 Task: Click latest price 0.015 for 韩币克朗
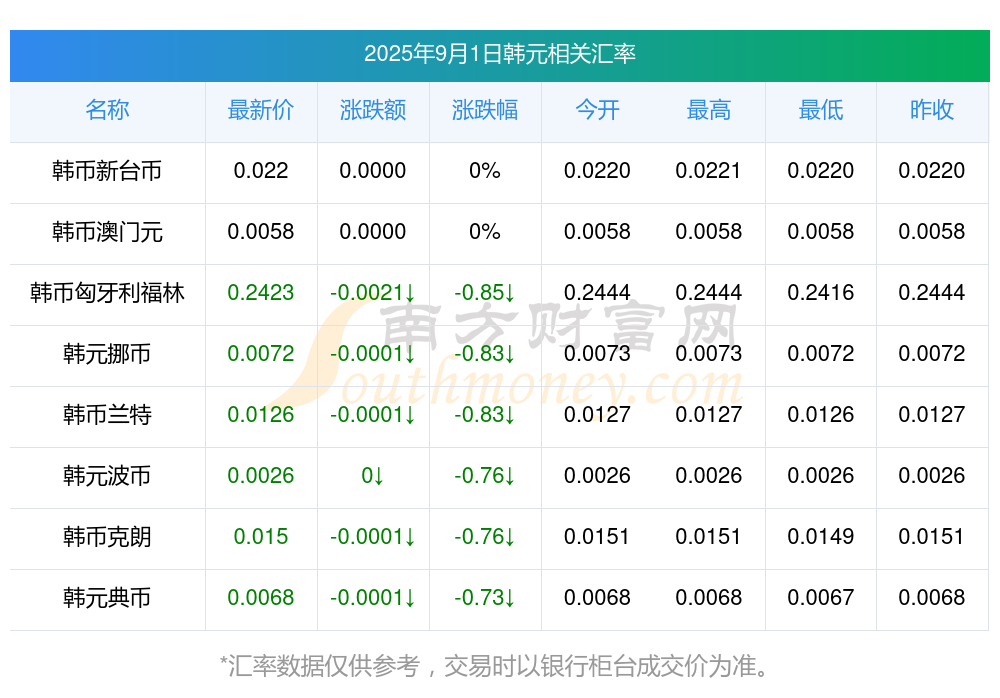coord(261,537)
